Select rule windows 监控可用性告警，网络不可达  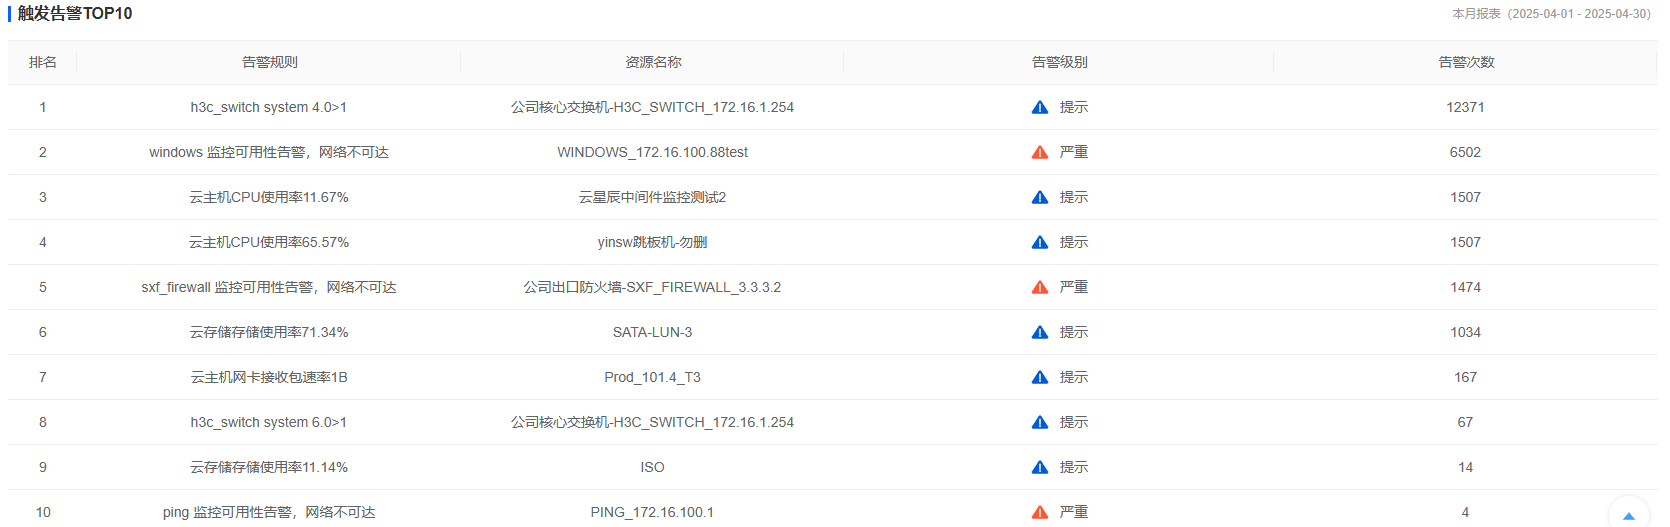pos(269,152)
